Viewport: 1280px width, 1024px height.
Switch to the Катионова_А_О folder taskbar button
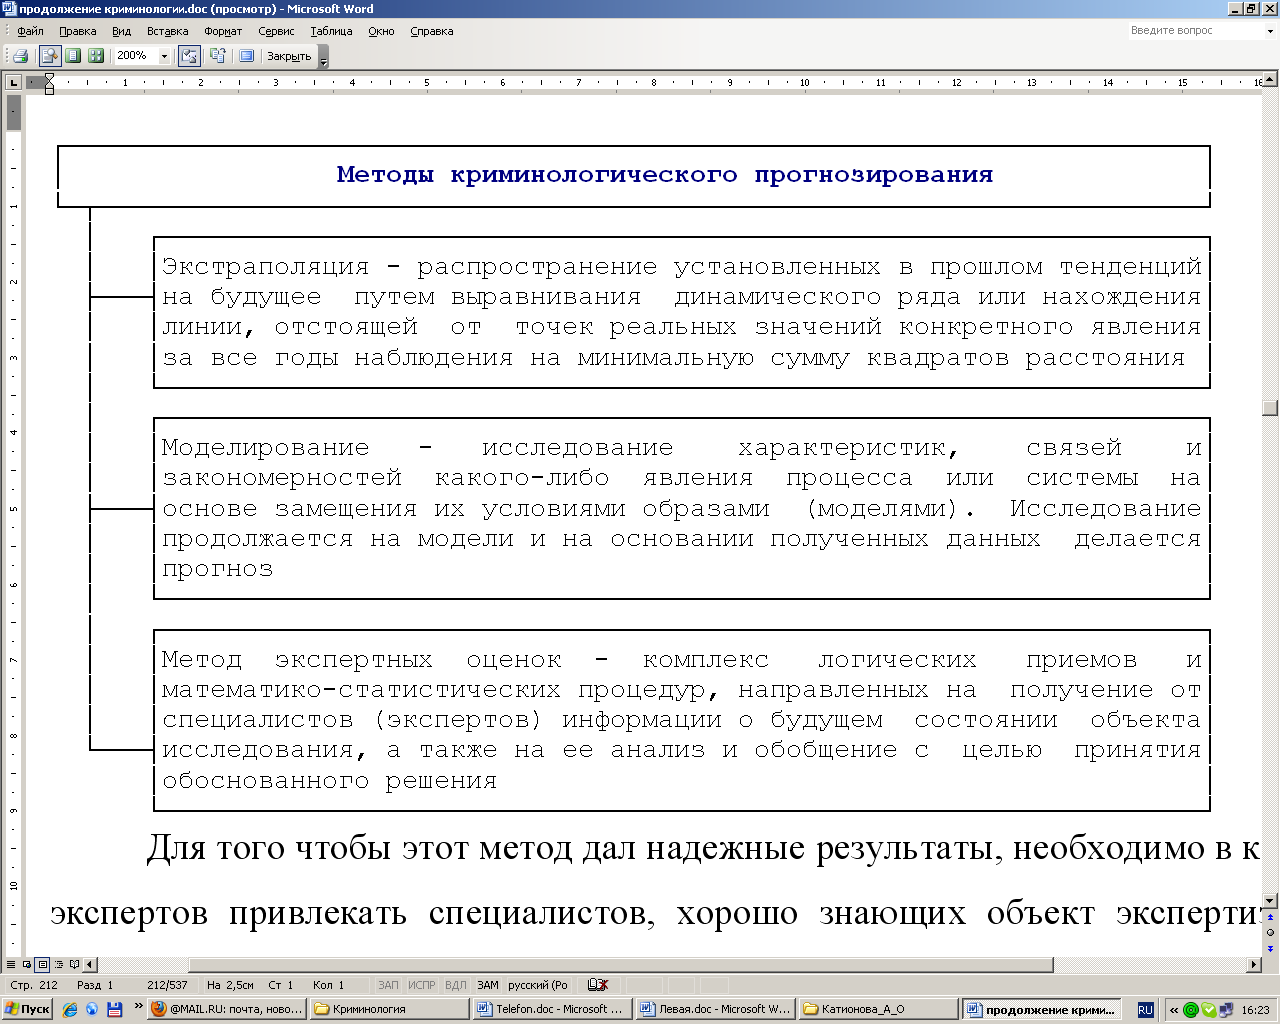880,1009
